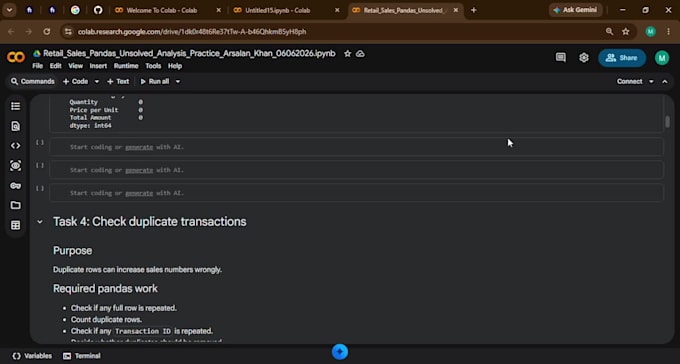
Task: Click the cloud save status icon
Action: tap(360, 54)
